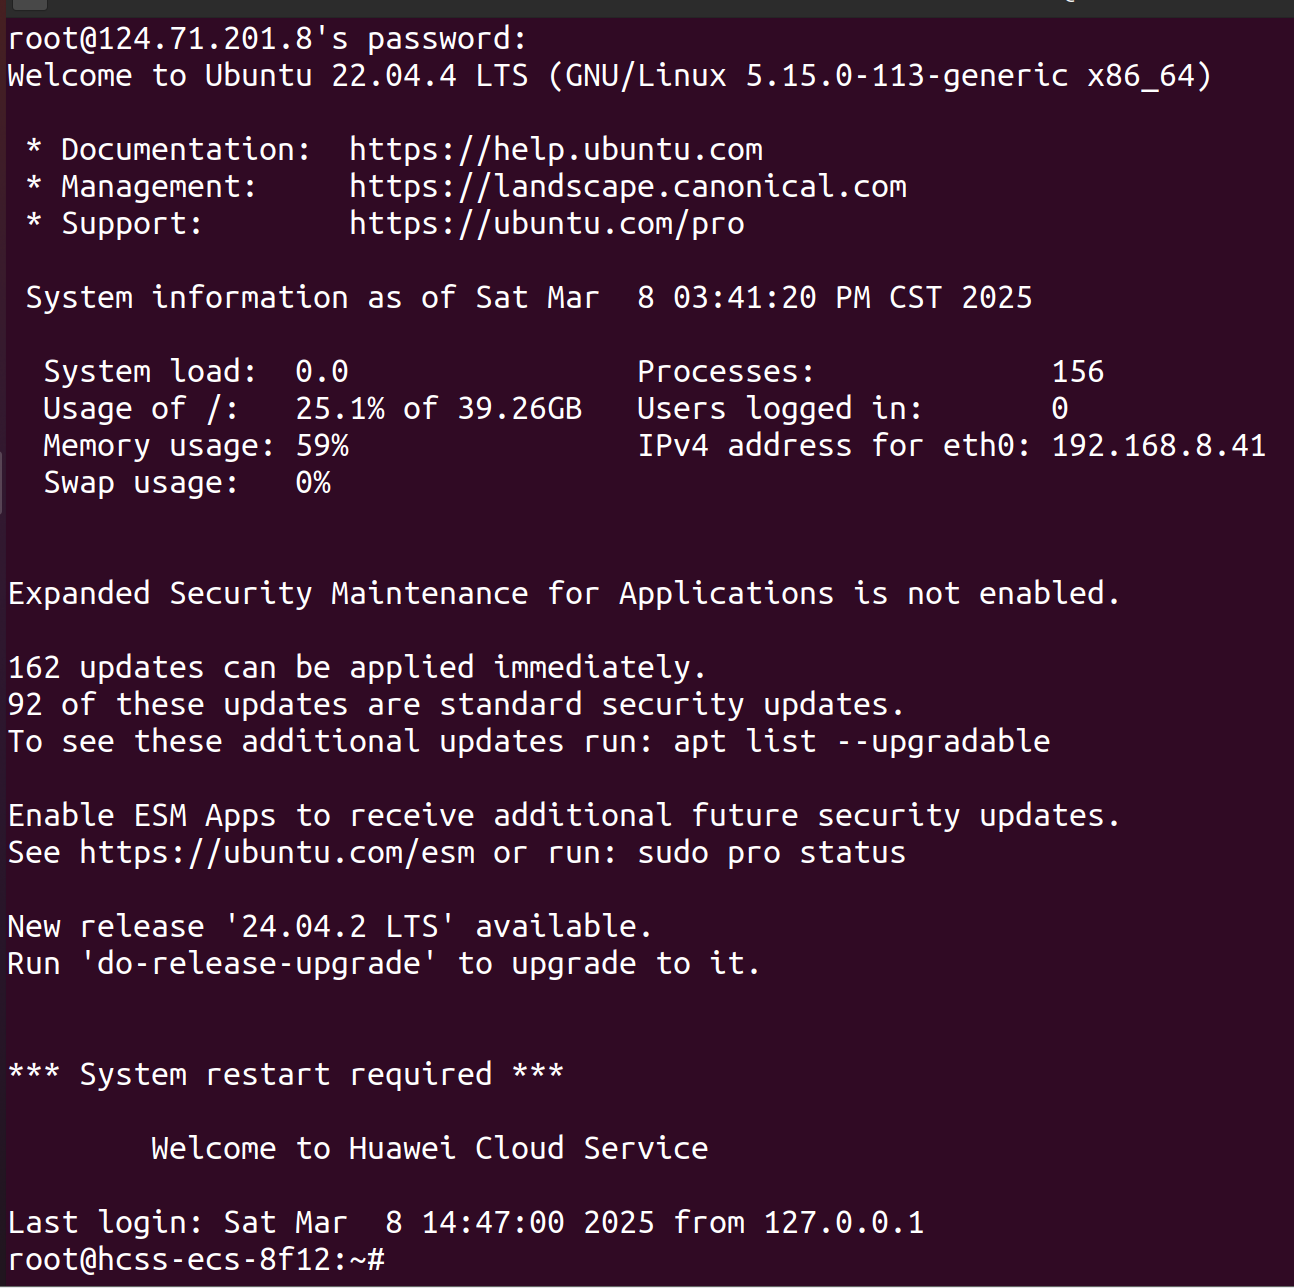Click the '24.04.2 LTS' new release text
This screenshot has height=1288, width=1294.
point(338,927)
